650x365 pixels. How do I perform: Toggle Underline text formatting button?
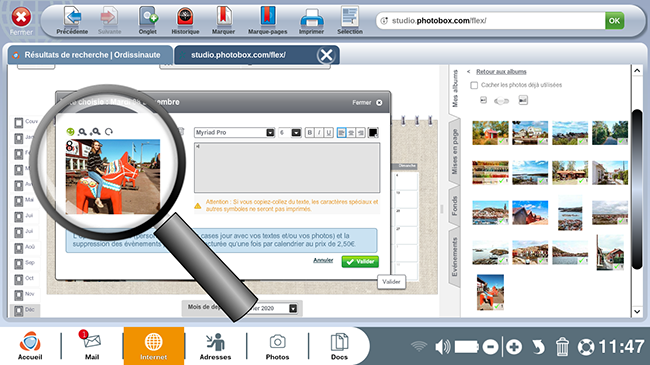[x=329, y=133]
